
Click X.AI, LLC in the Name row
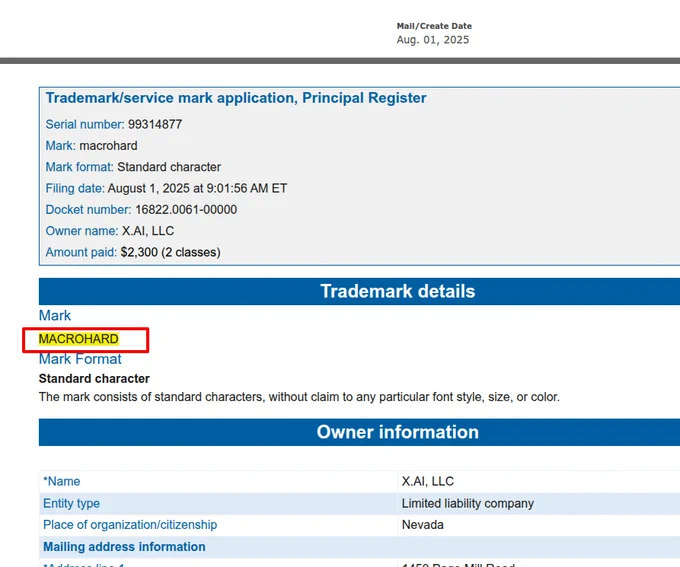[x=428, y=482]
